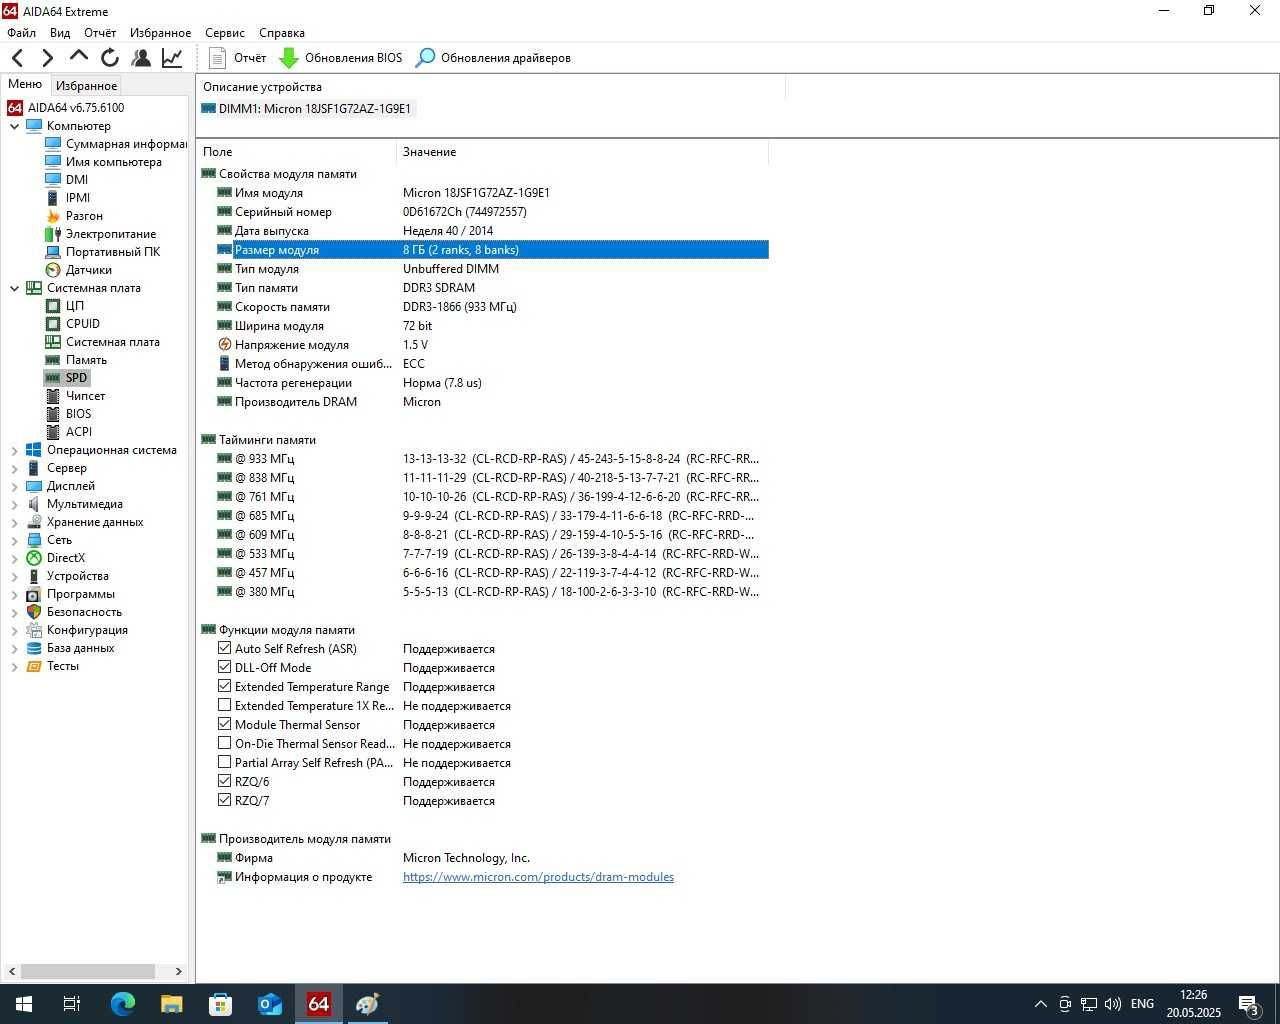Switch to the Избранное sidebar tab

86,86
